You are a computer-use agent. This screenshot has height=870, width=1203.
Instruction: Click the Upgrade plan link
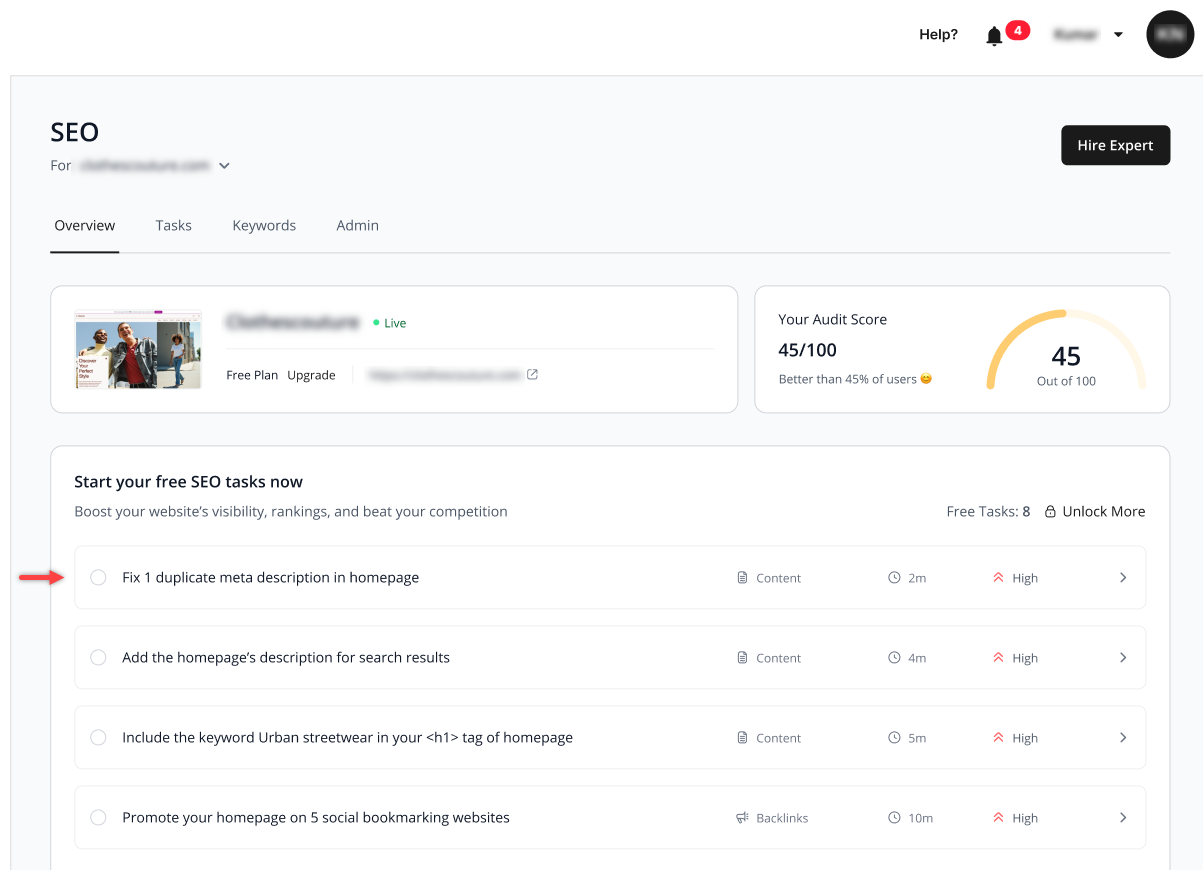(x=311, y=375)
